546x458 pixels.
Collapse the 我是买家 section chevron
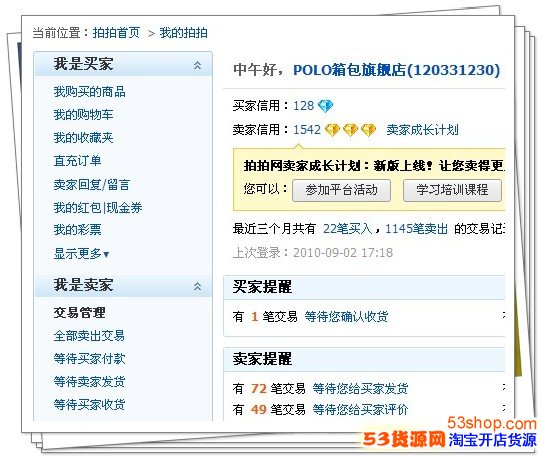point(197,65)
